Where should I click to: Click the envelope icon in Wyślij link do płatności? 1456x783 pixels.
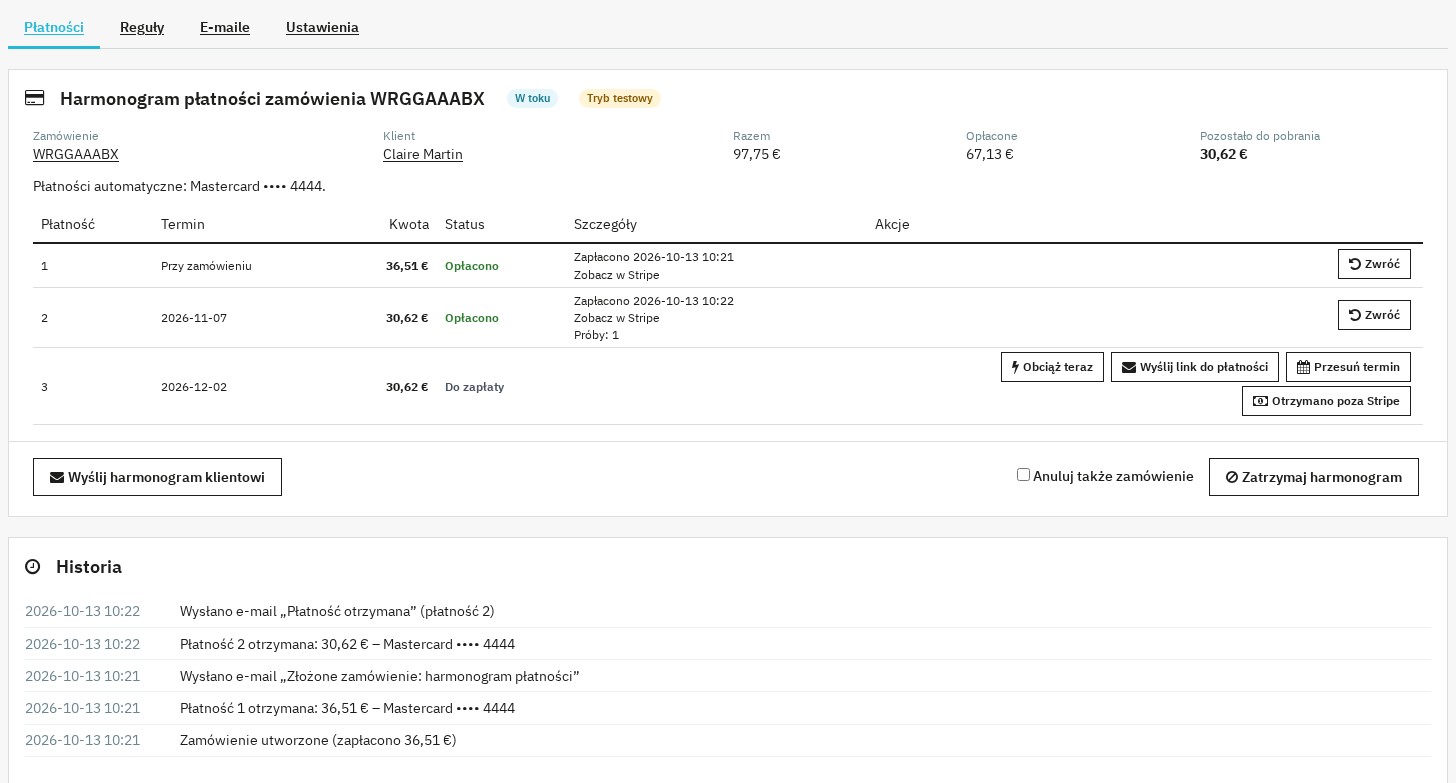click(1129, 367)
